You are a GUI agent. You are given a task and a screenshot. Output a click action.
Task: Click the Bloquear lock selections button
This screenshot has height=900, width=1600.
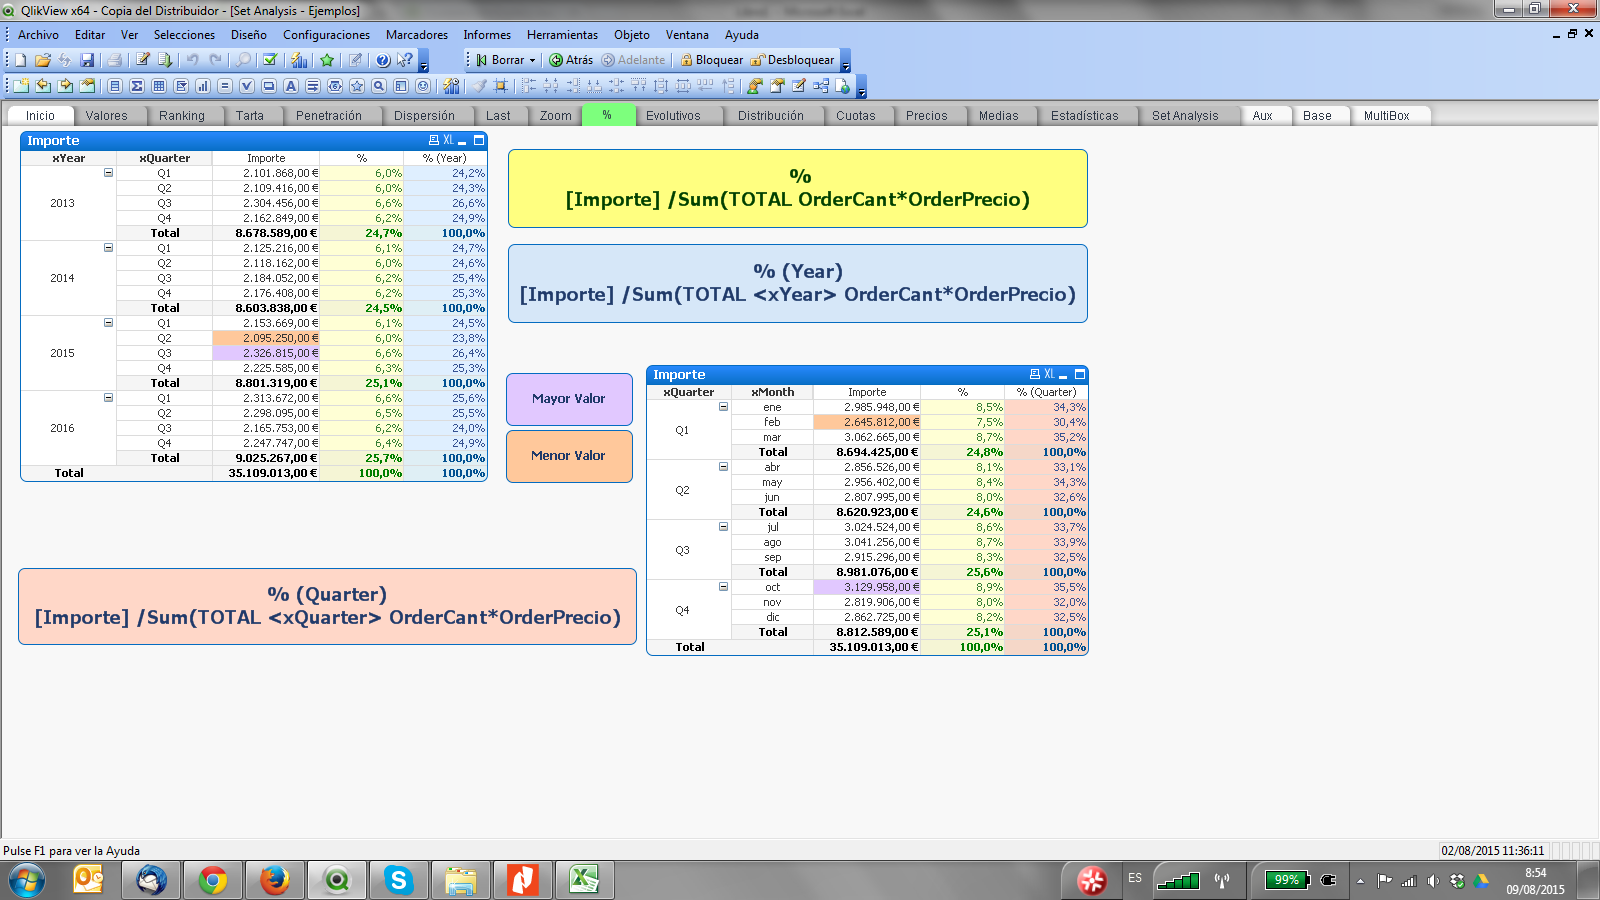click(711, 60)
